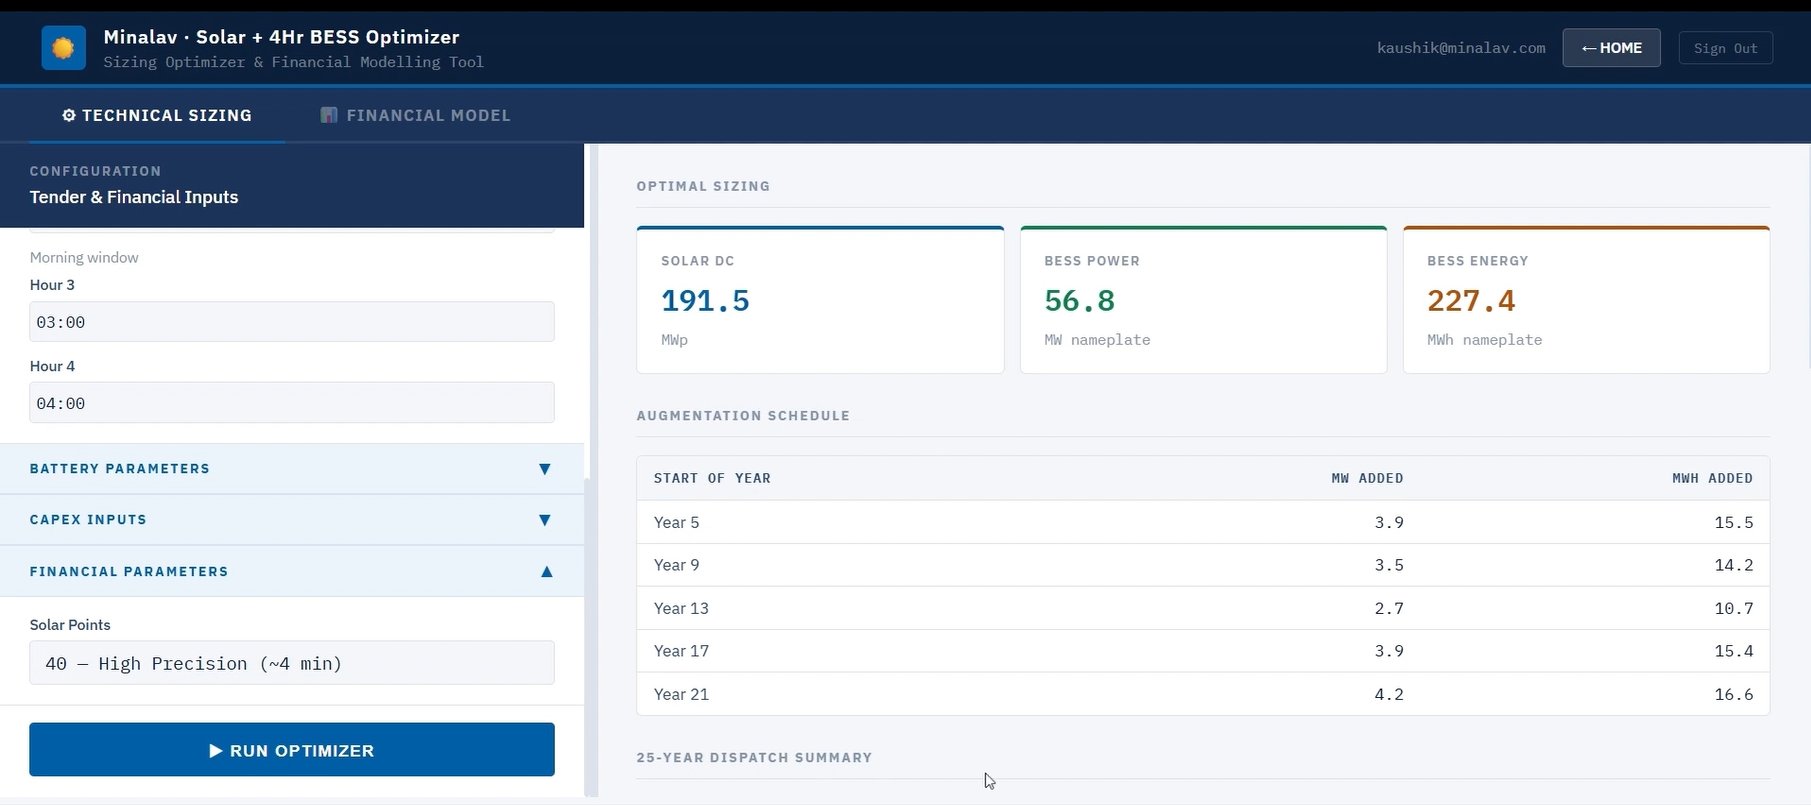Select the Technical Sizing tab
This screenshot has height=806, width=1811.
click(157, 115)
